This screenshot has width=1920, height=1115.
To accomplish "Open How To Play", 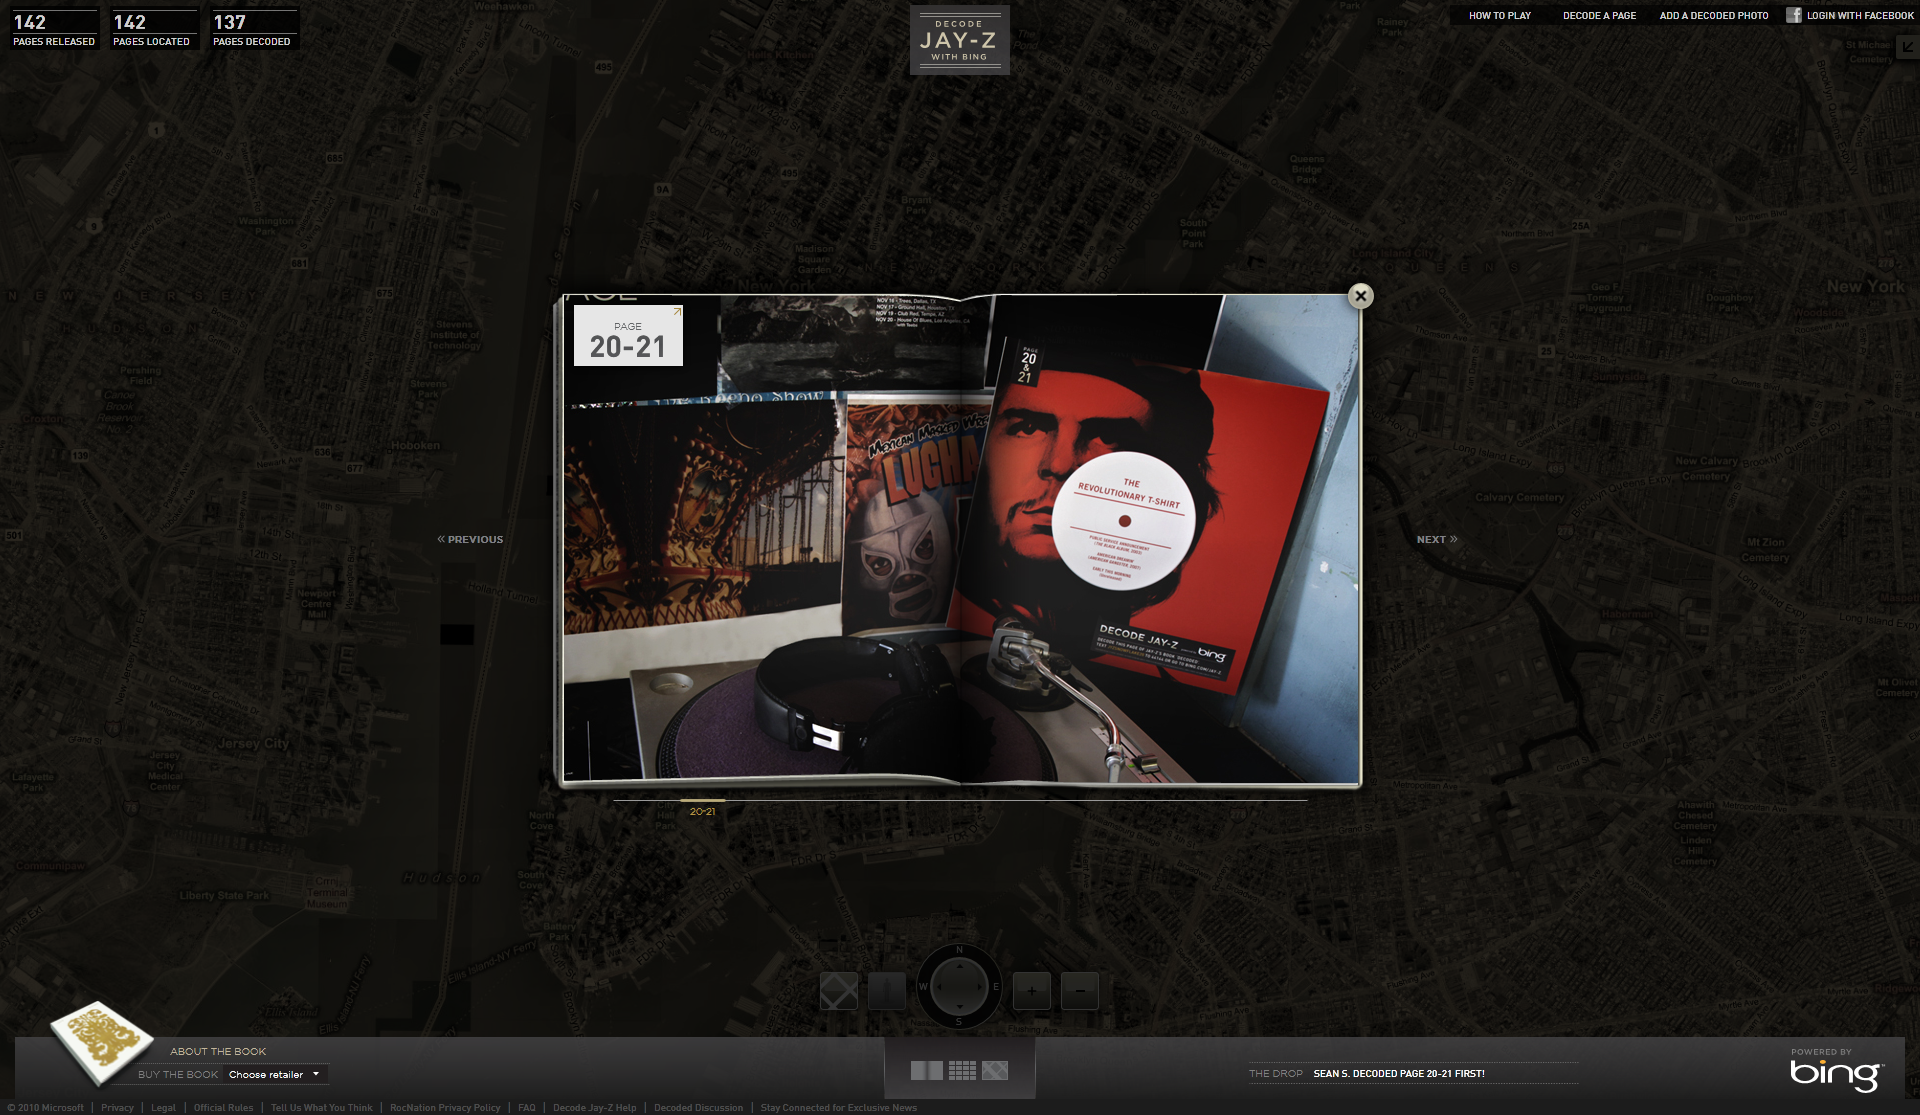I will coord(1499,16).
